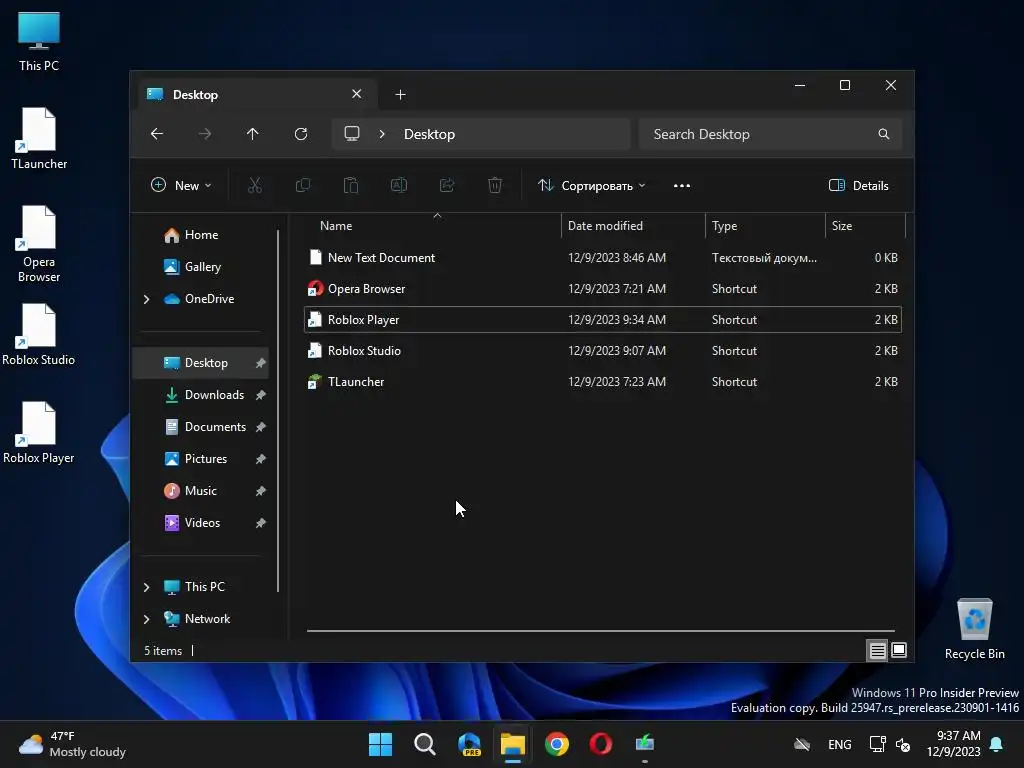The image size is (1024, 768).
Task: Open Chrome from the taskbar
Action: pos(557,744)
